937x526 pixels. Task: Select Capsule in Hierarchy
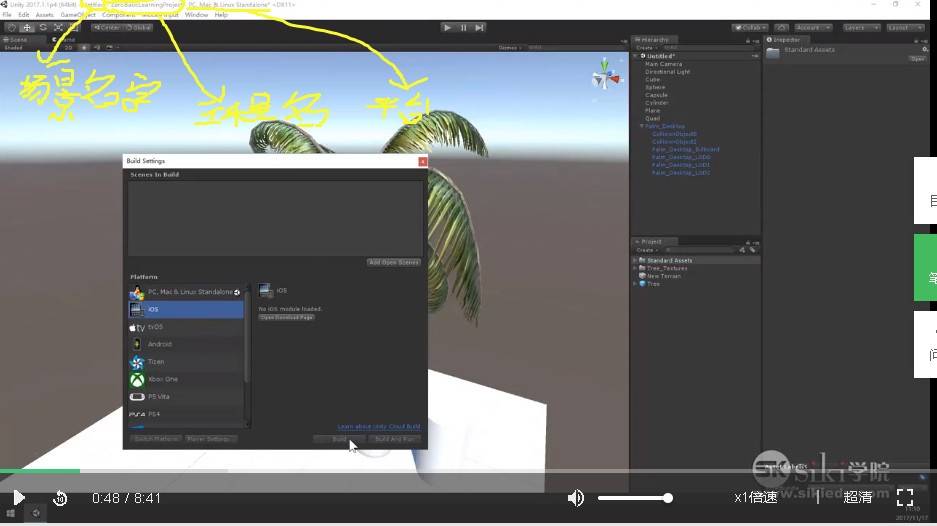656,95
